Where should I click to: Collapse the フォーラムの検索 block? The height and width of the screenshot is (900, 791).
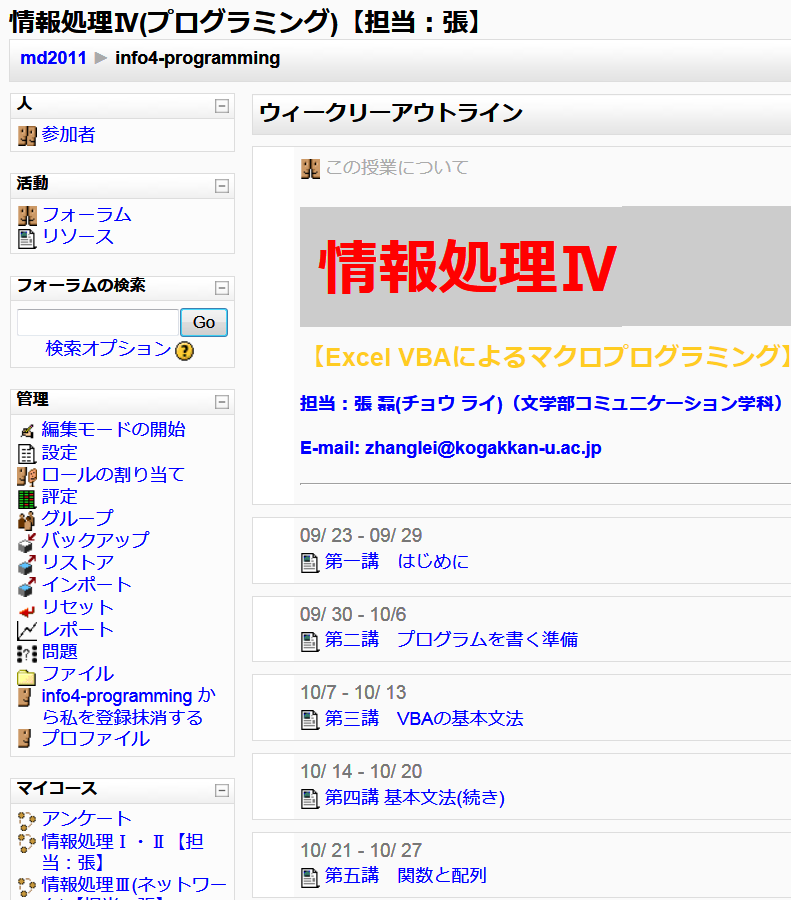(222, 288)
